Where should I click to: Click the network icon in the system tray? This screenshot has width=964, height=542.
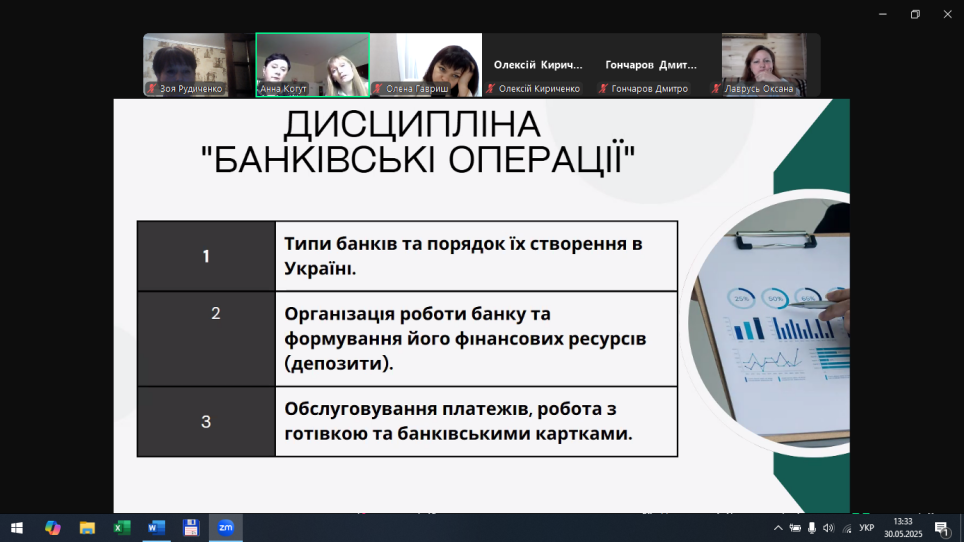point(847,528)
